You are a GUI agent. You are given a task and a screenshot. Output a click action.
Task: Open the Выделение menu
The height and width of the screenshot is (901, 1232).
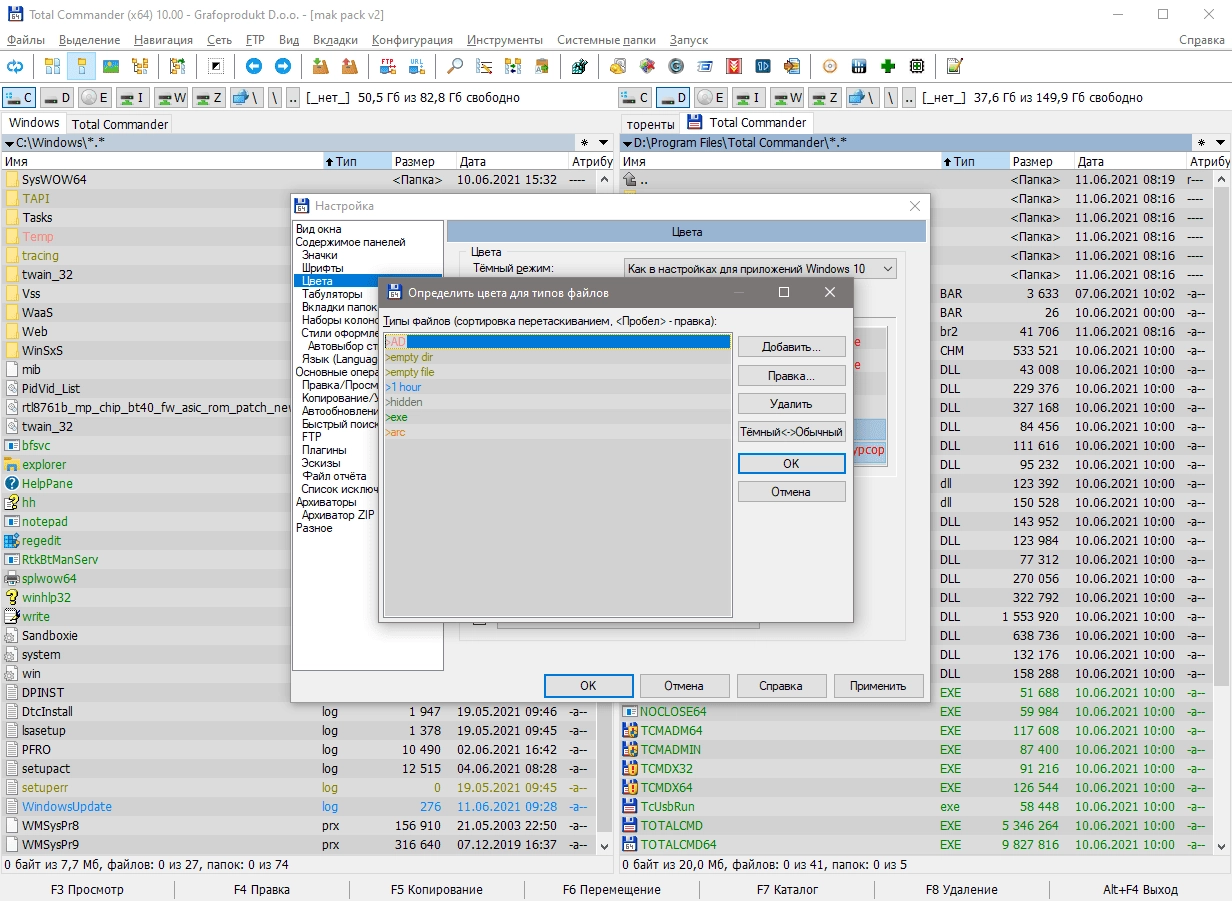89,40
